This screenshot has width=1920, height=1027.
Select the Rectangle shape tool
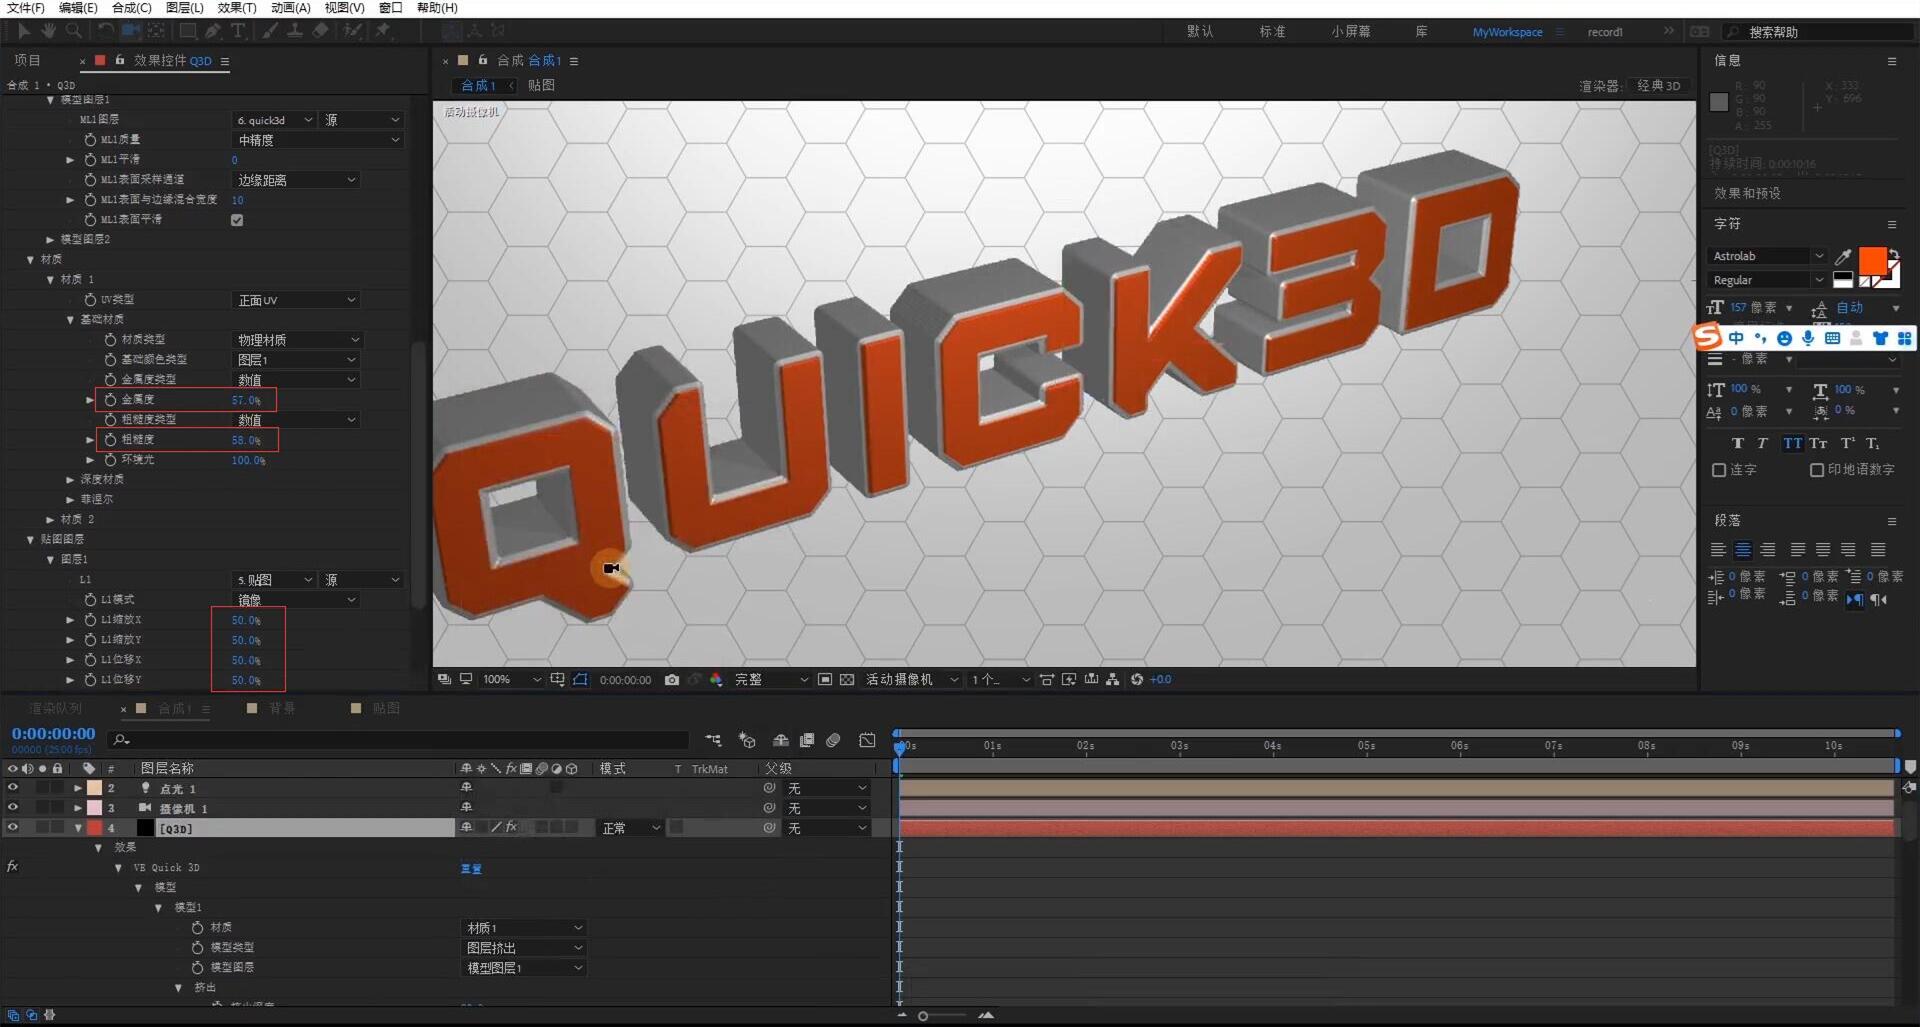pyautogui.click(x=187, y=31)
